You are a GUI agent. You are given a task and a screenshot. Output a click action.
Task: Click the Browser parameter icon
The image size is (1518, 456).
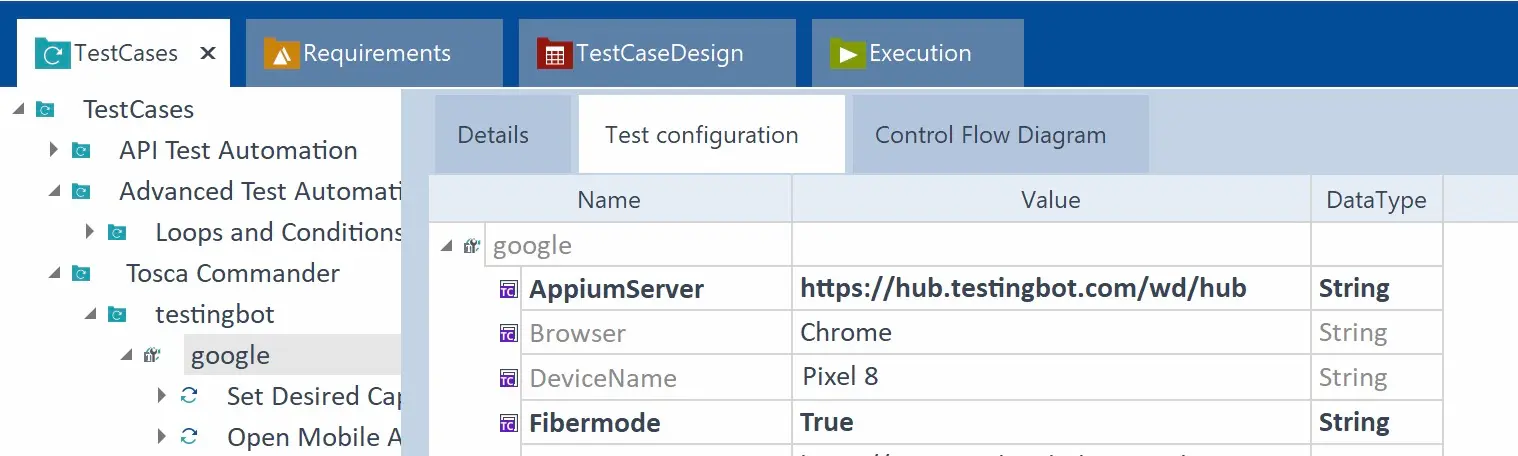tap(509, 334)
